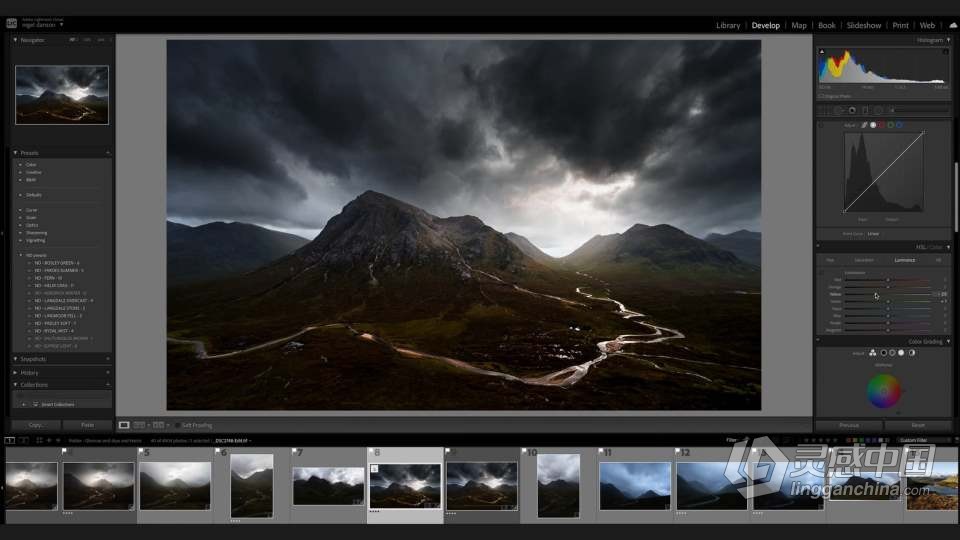
Task: Select the three-way view in Color Grading
Action: 873,353
